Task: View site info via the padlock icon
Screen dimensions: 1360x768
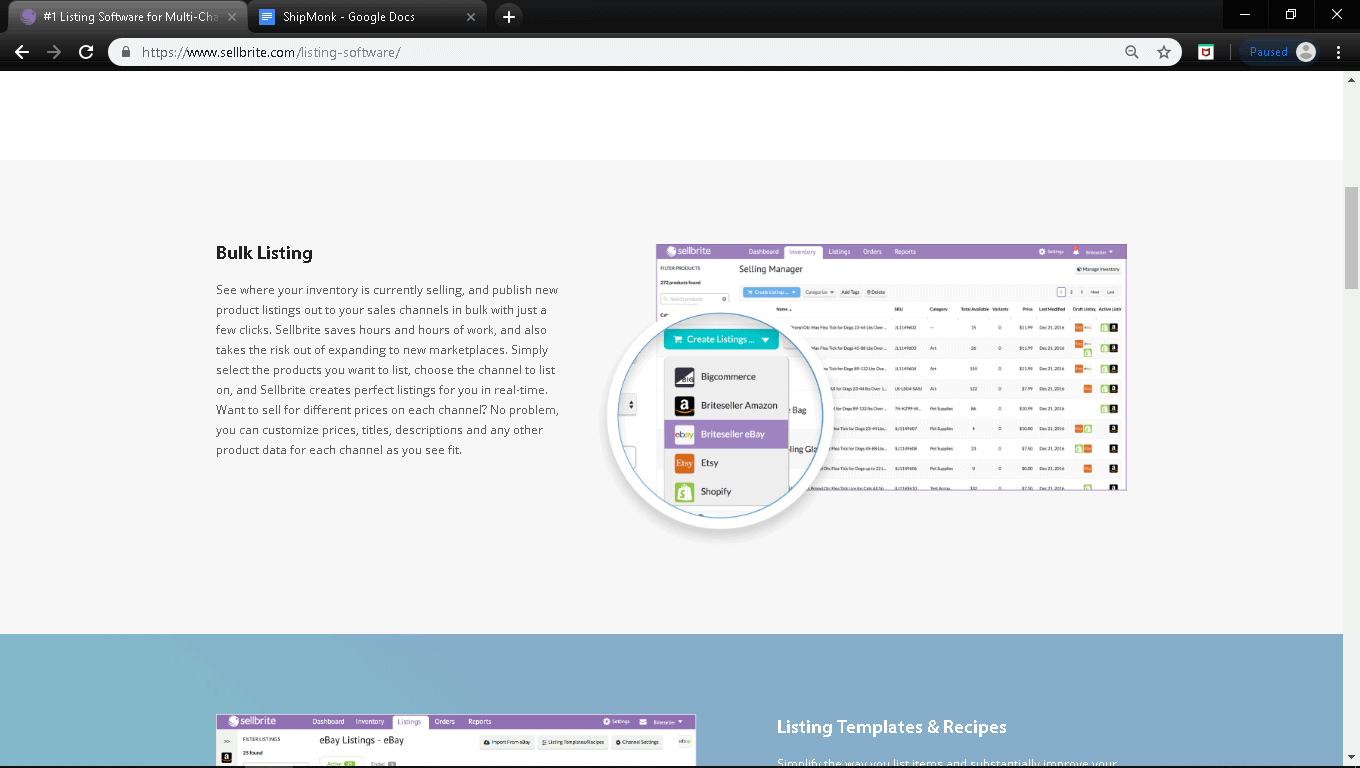Action: (126, 52)
